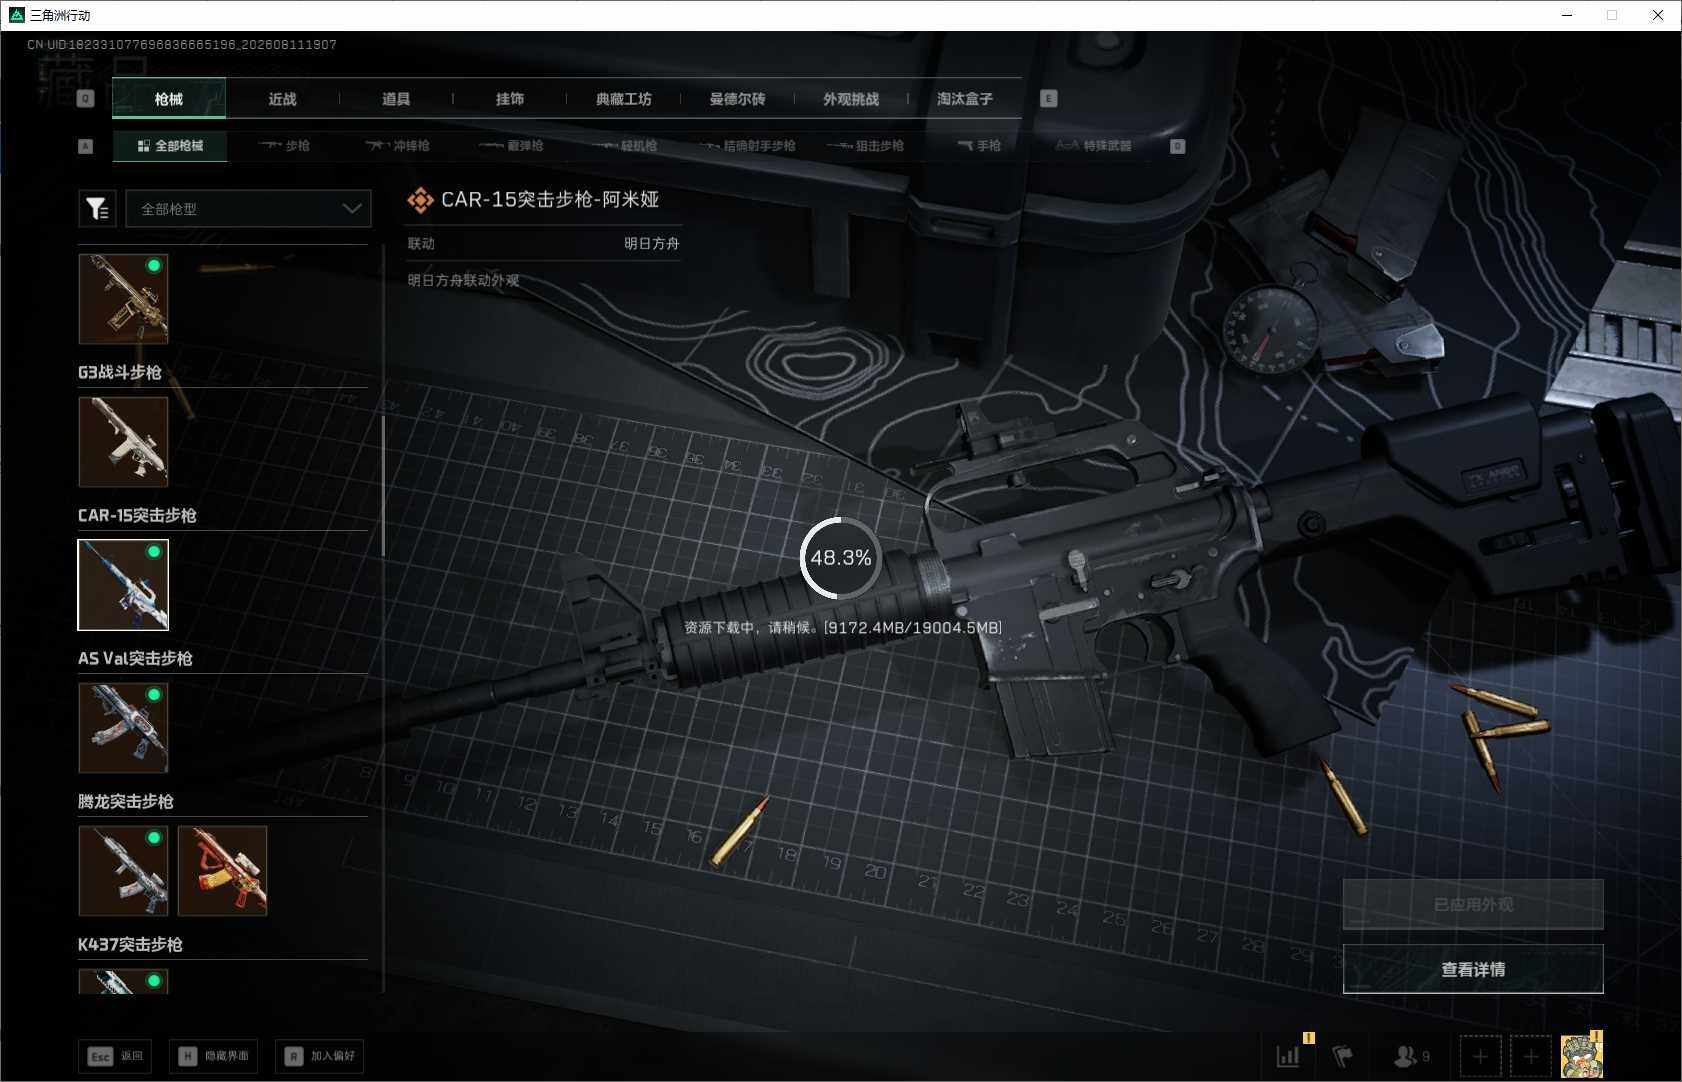This screenshot has width=1682, height=1082.
Task: Open the 淘汰盒子 tab
Action: [x=965, y=99]
